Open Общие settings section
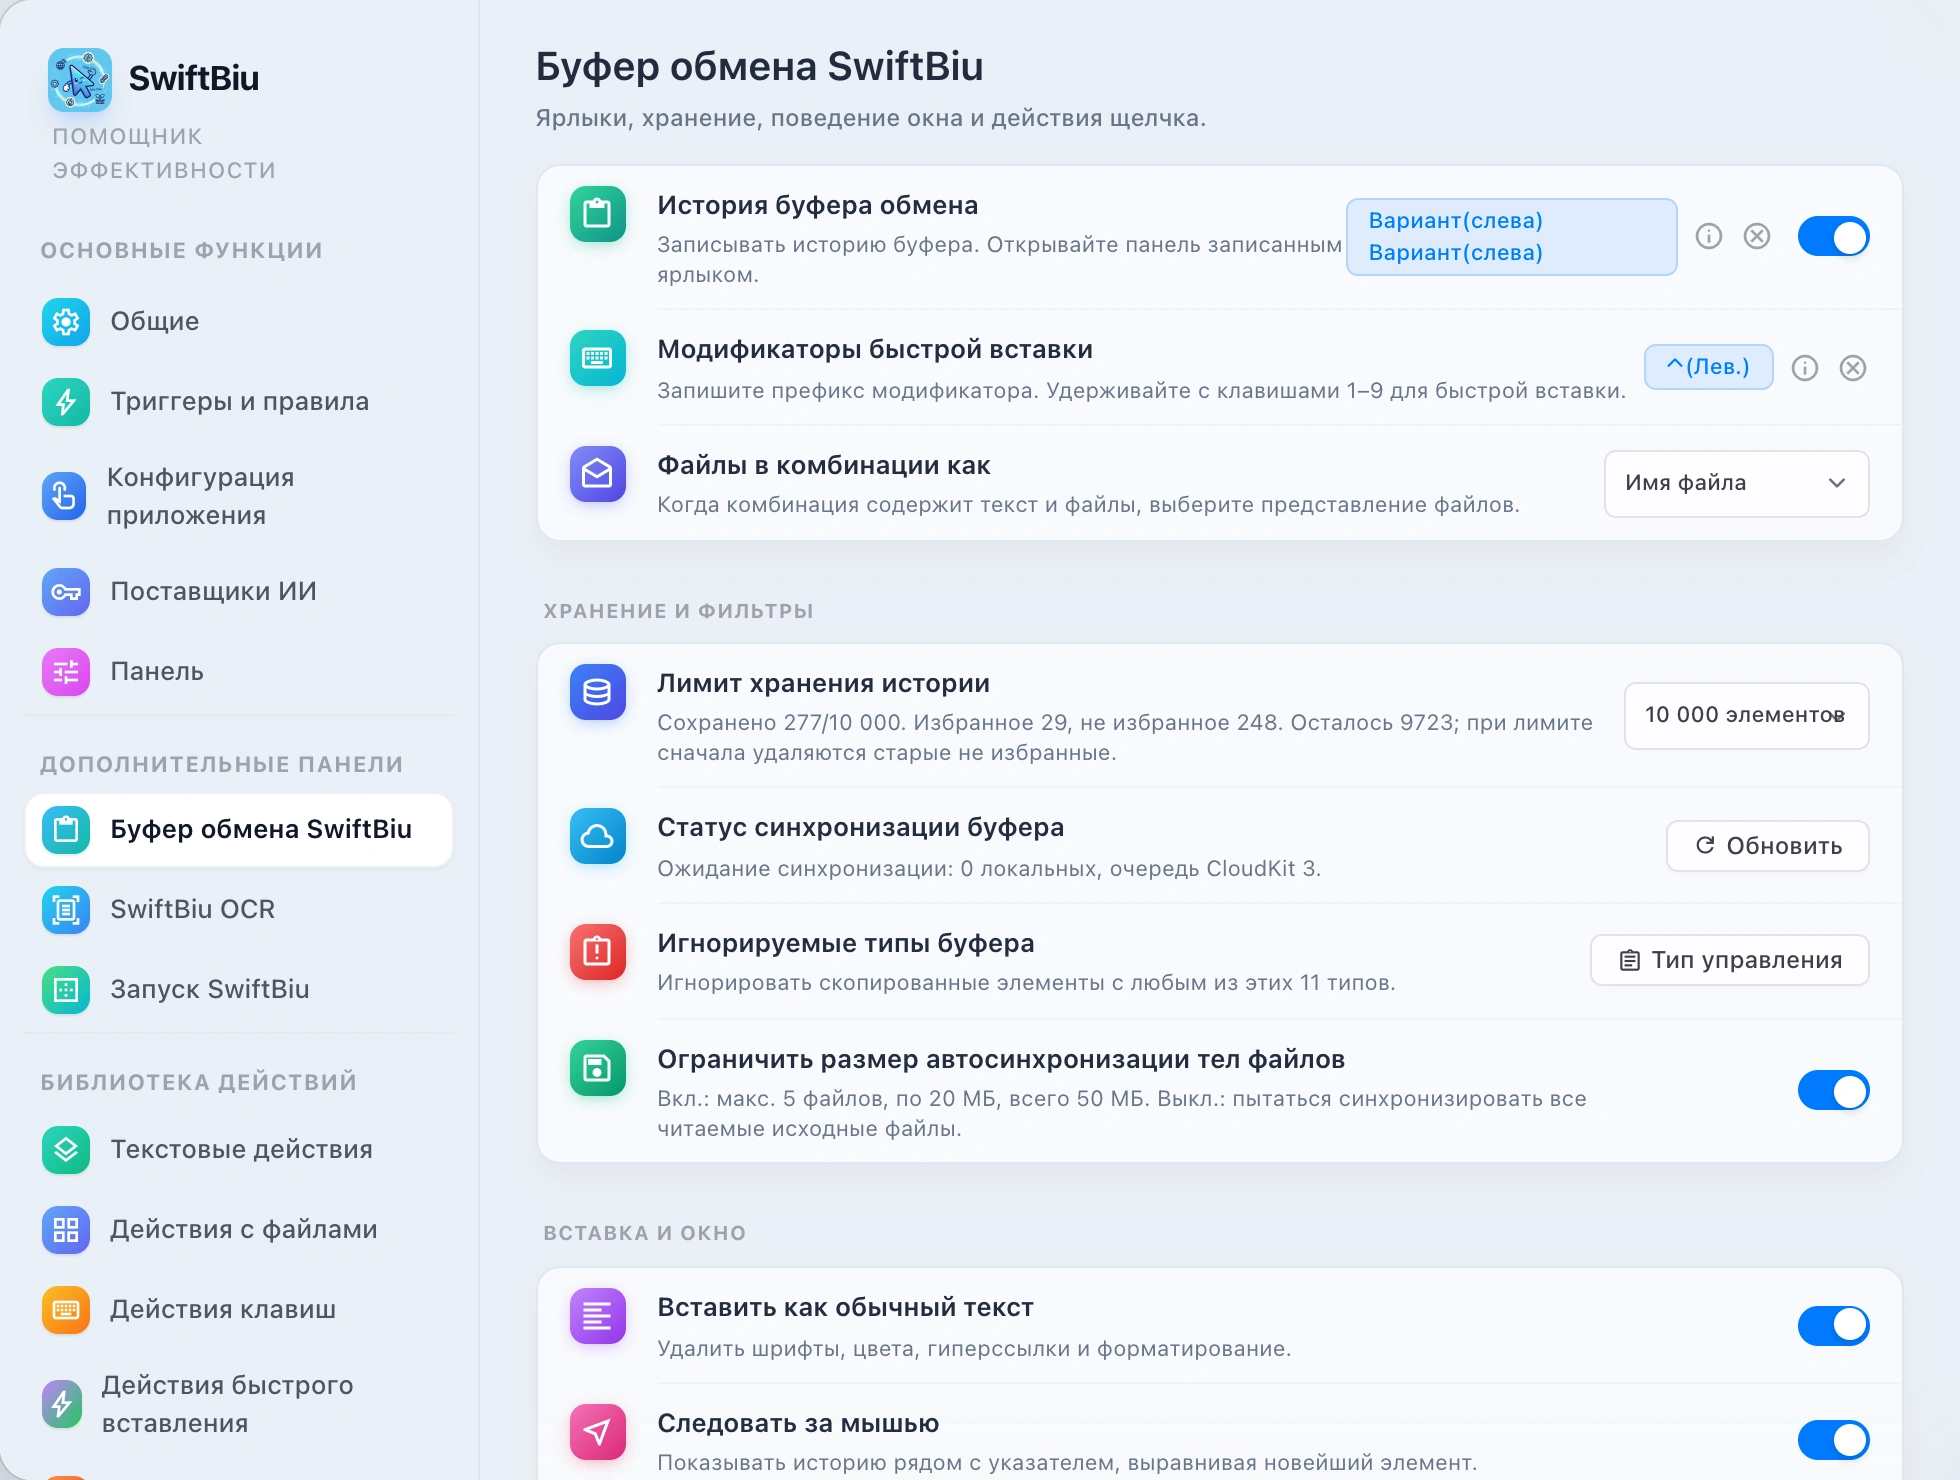The width and height of the screenshot is (1960, 1480). pyautogui.click(x=239, y=322)
